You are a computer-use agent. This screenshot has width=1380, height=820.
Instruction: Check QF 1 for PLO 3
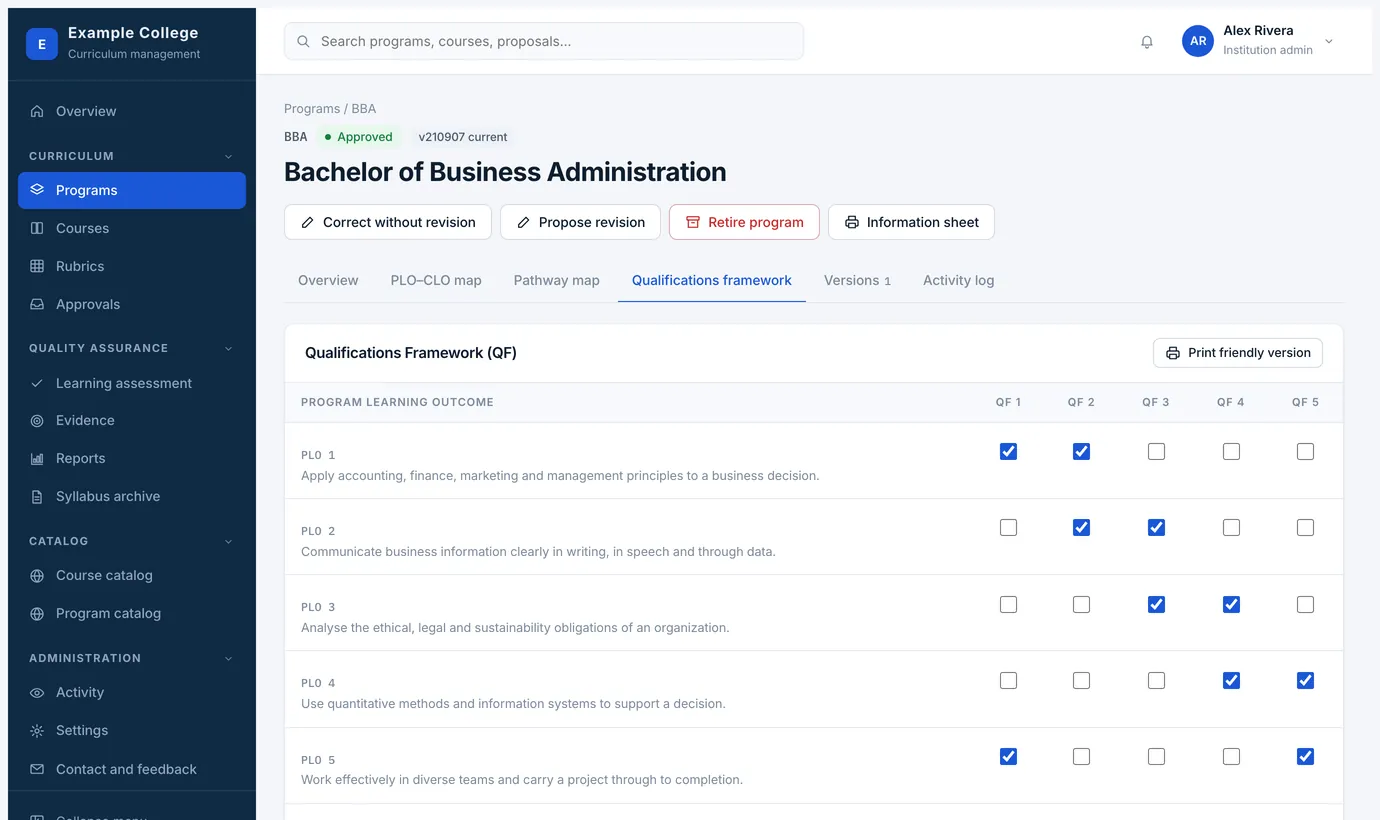[1008, 604]
